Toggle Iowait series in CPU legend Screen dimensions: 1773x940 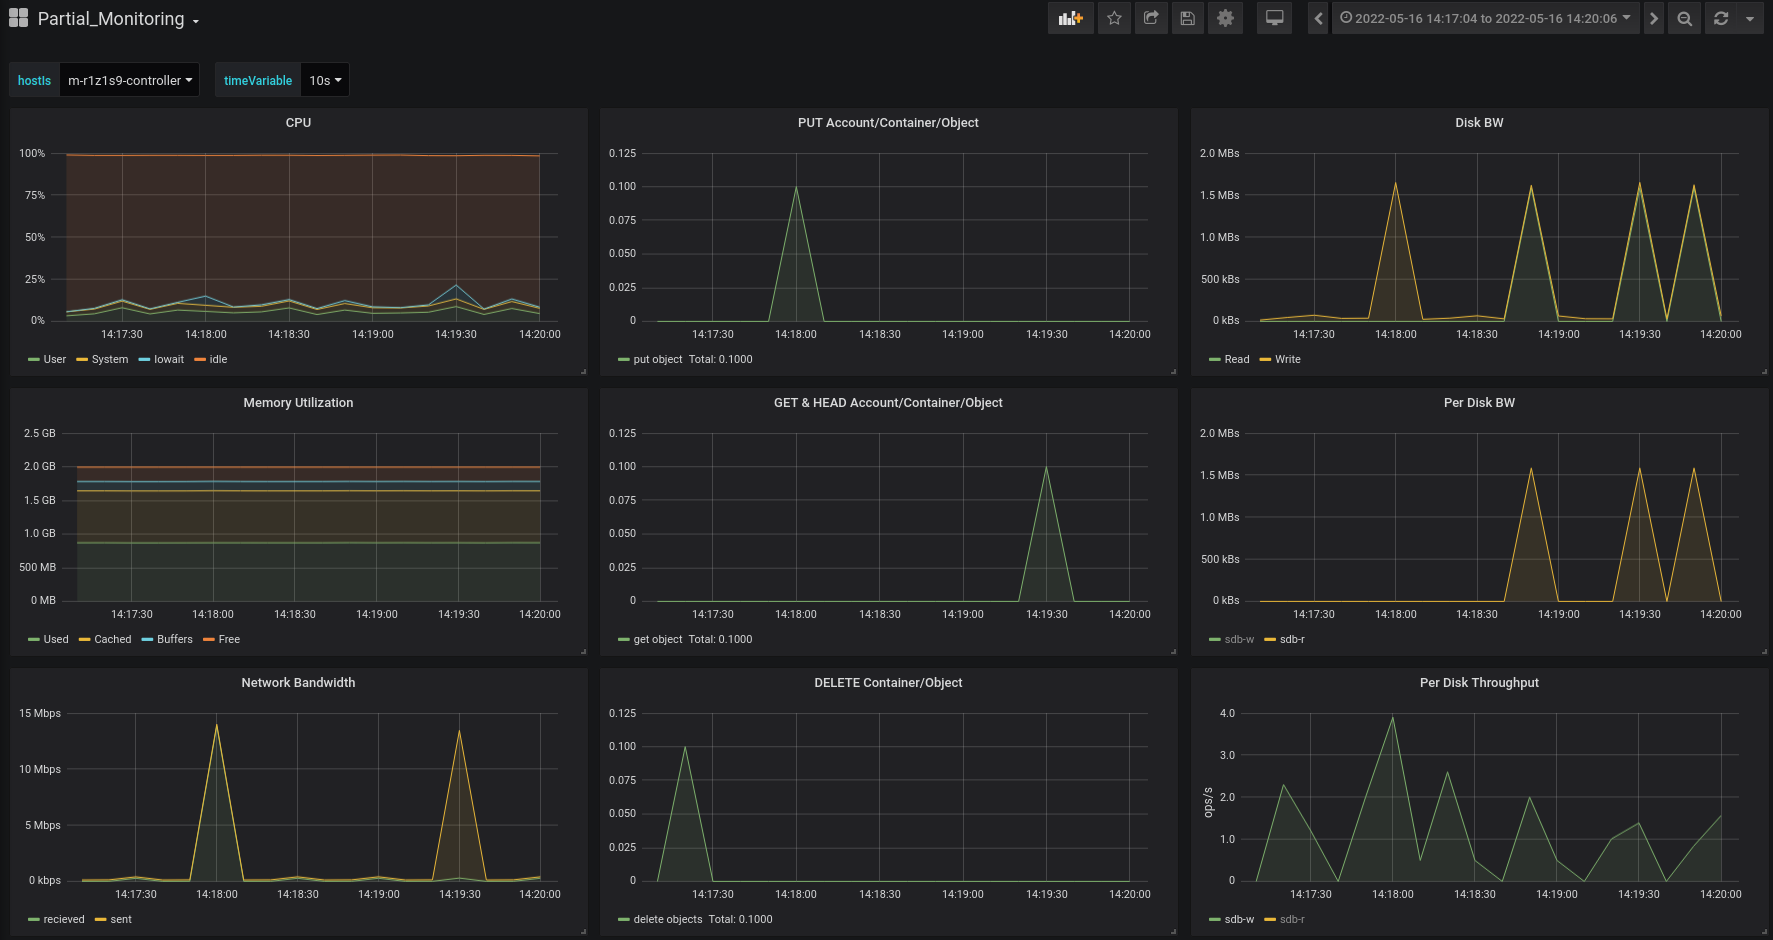(168, 359)
